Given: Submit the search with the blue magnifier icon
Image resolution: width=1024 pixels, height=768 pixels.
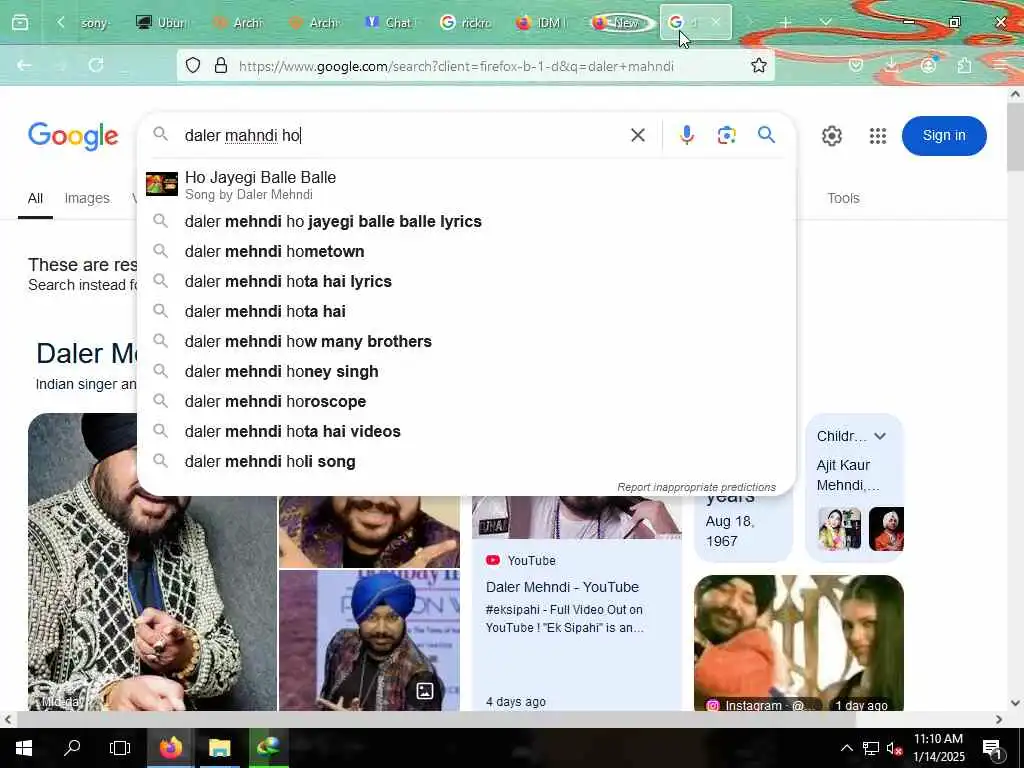Looking at the screenshot, I should 767,135.
